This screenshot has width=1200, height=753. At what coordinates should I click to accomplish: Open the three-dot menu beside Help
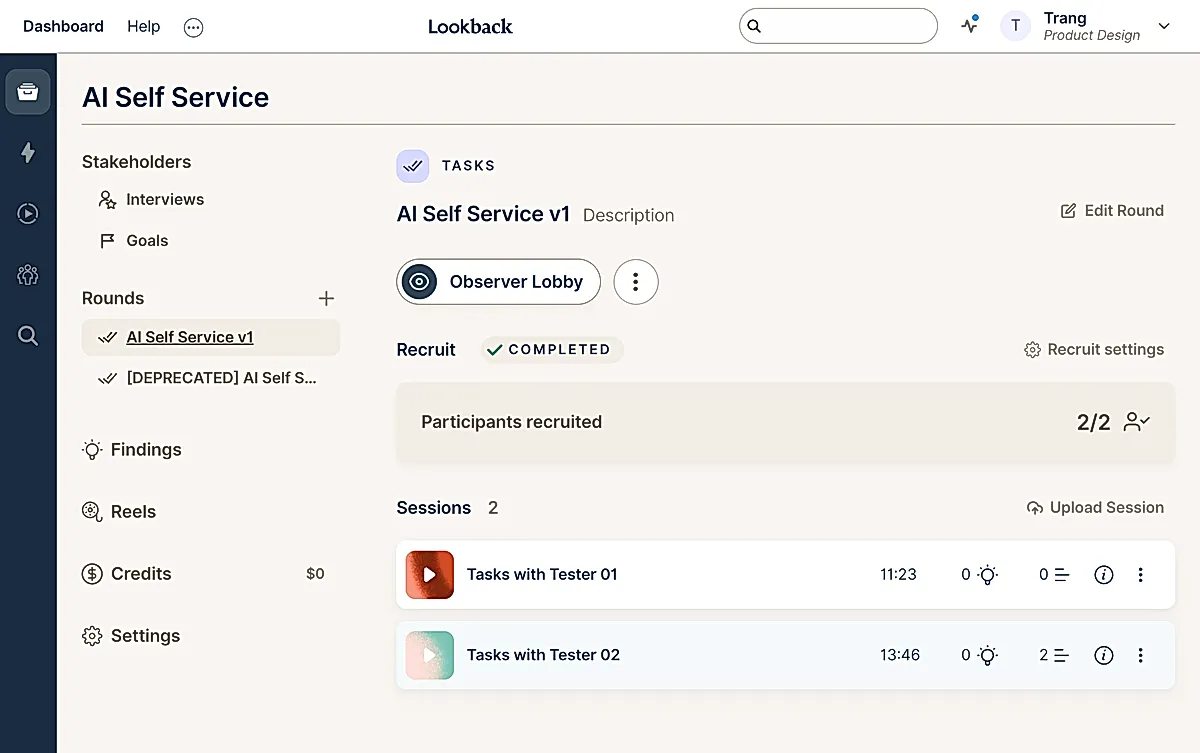(x=194, y=27)
